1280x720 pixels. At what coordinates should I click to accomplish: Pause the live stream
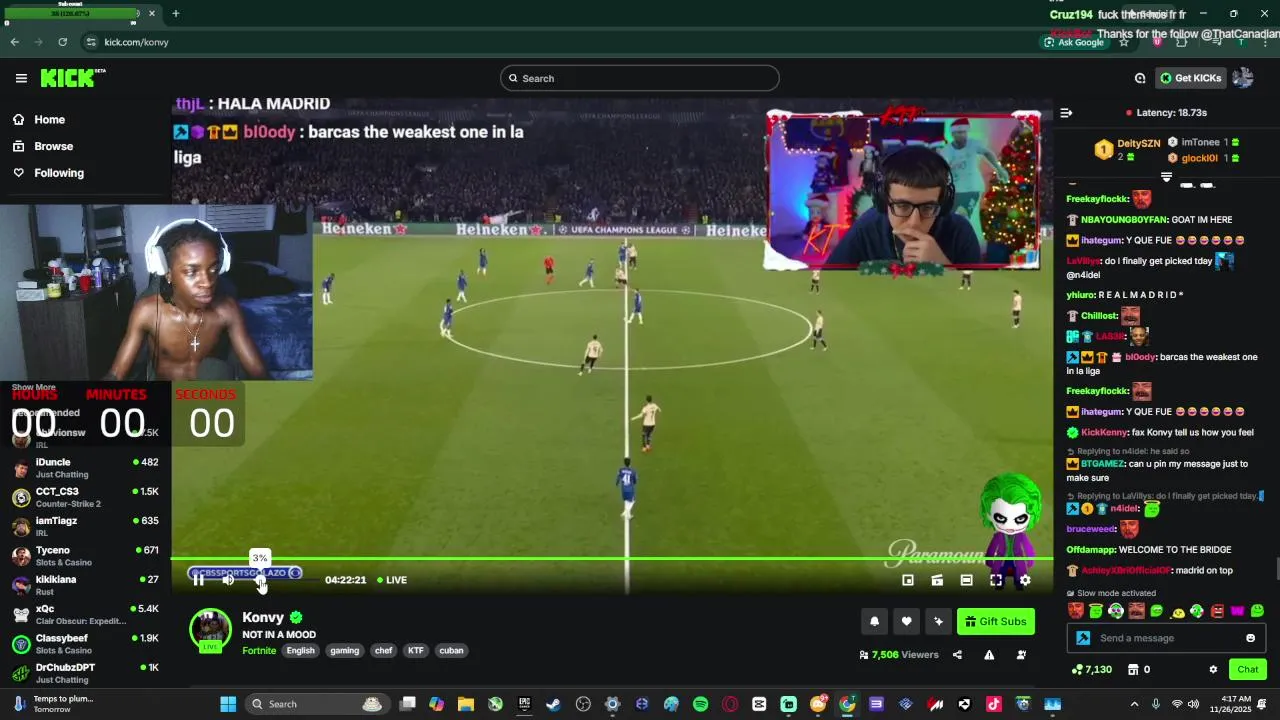click(x=198, y=580)
